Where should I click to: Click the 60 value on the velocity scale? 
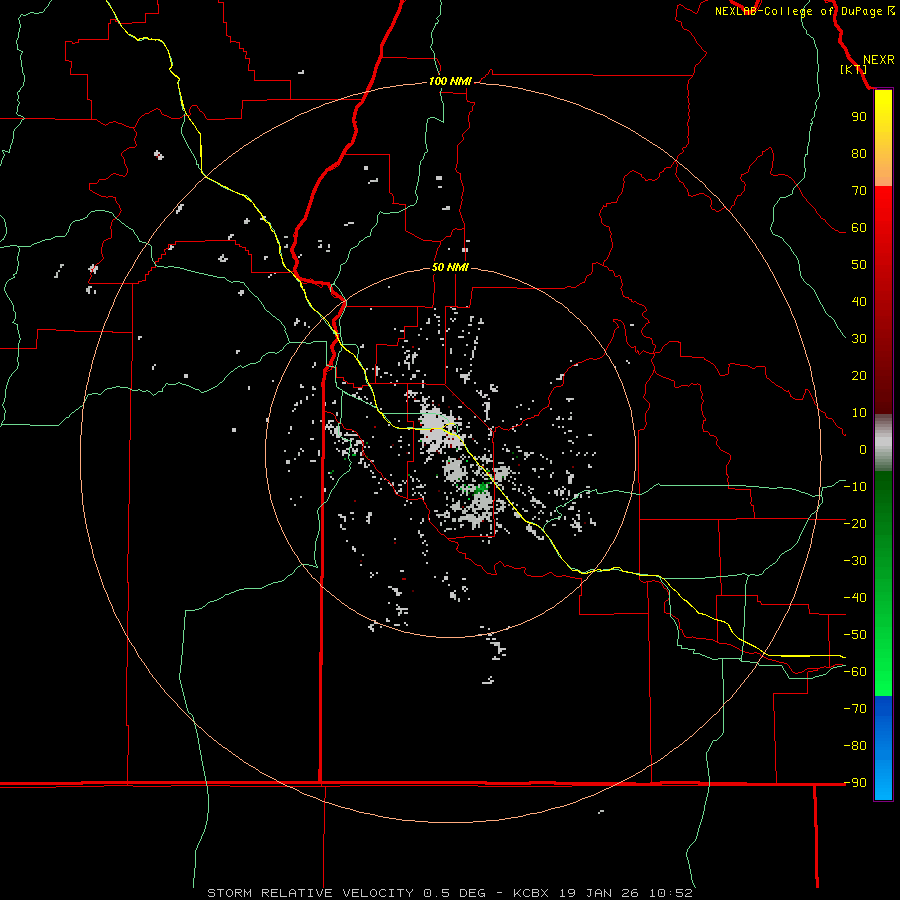(859, 227)
